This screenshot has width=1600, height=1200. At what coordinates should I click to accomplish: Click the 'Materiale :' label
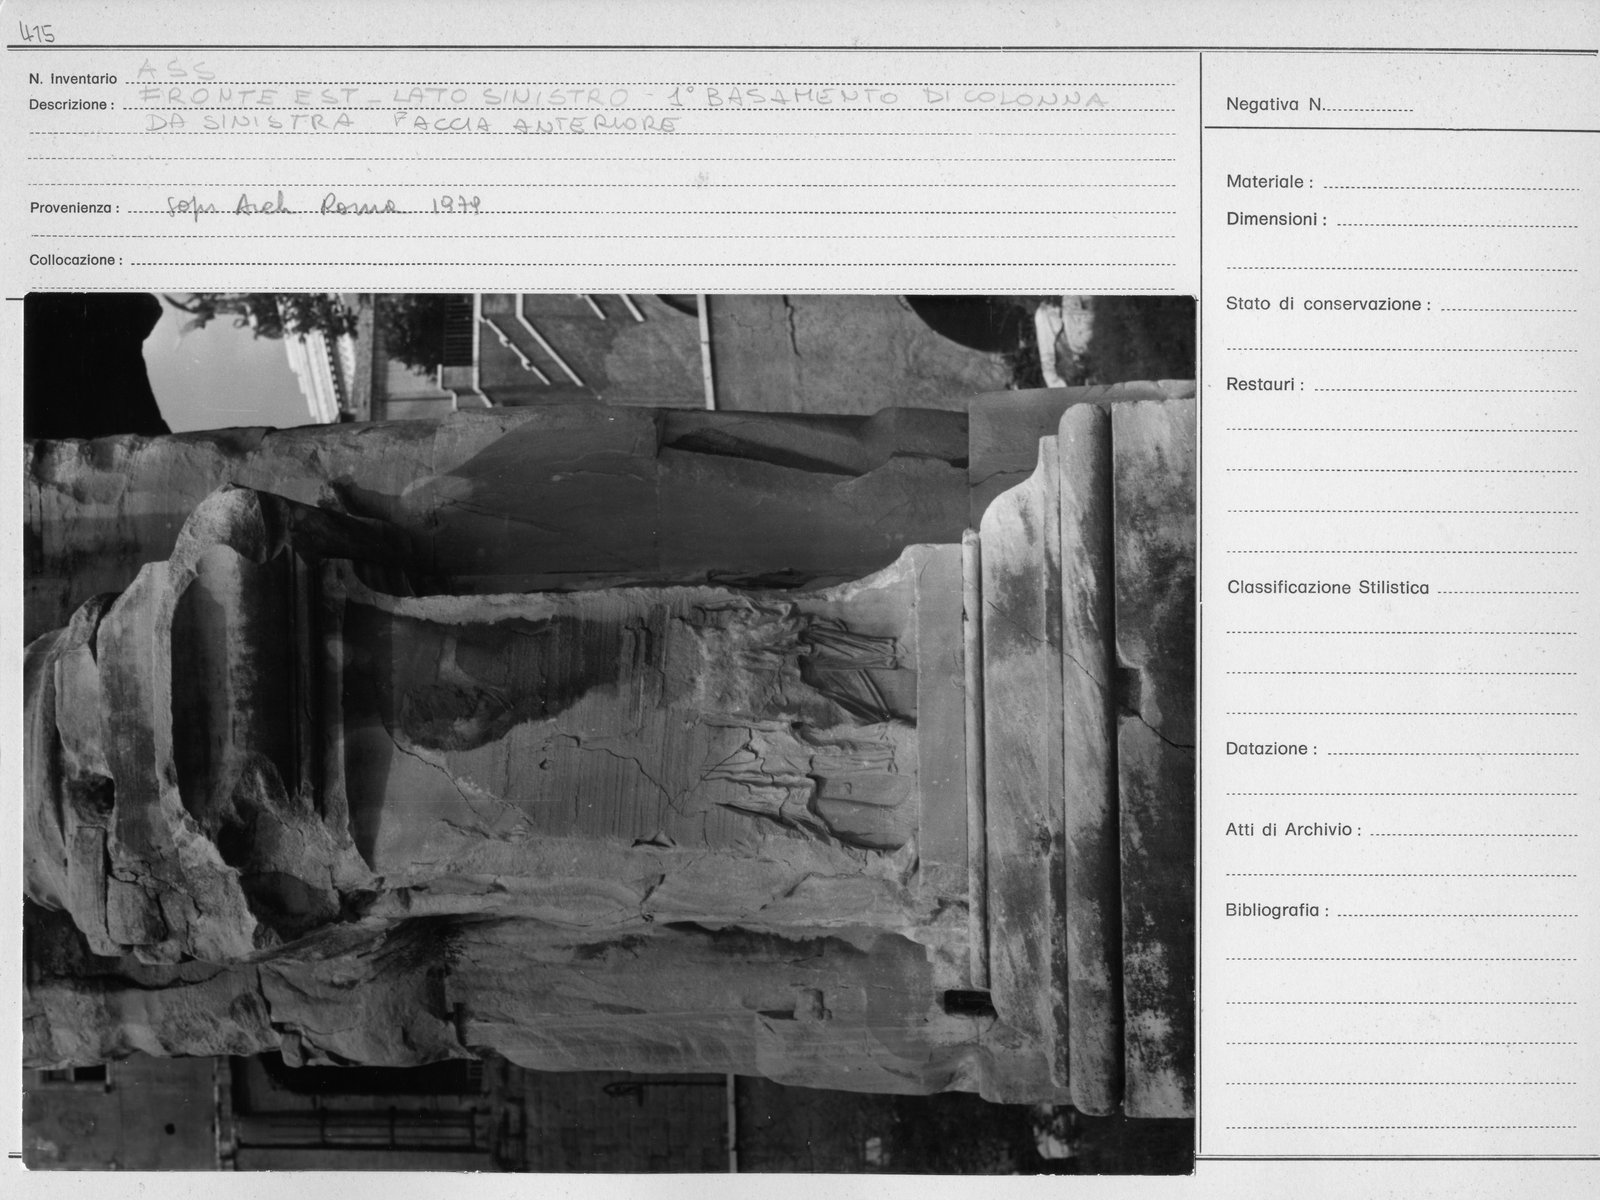click(x=1269, y=182)
